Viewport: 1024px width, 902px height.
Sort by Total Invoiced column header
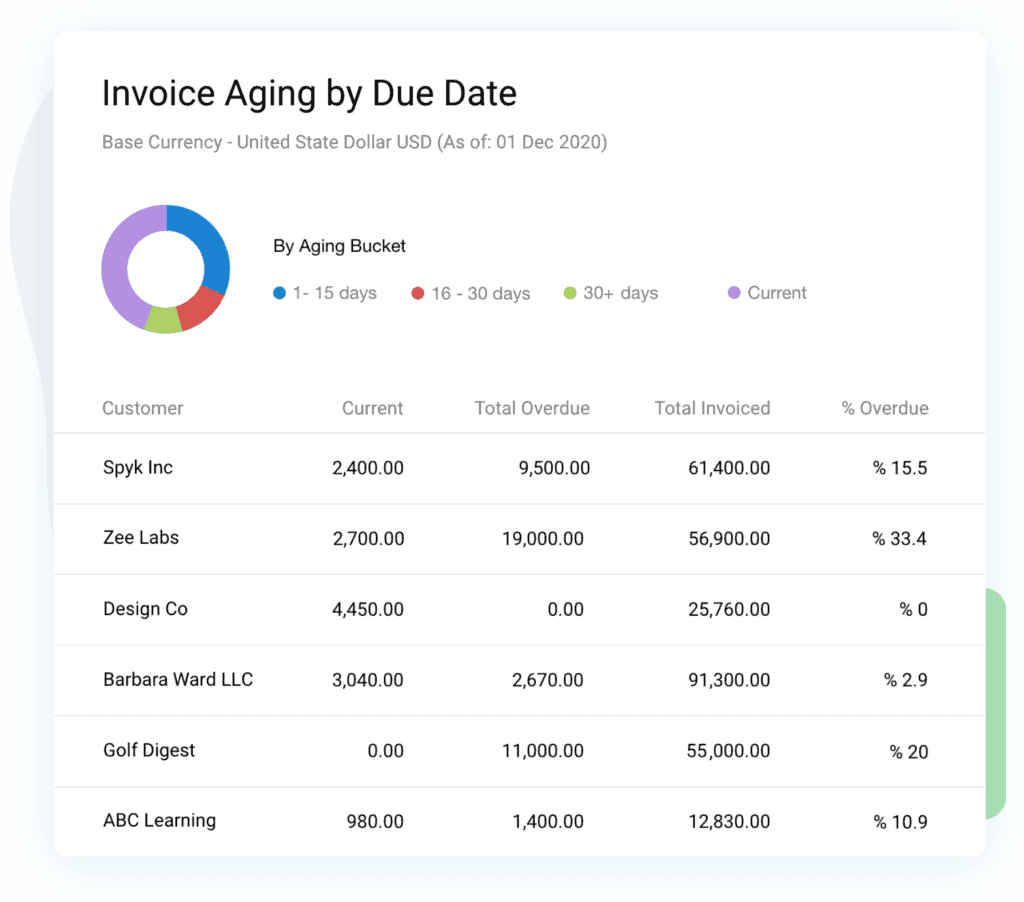pyautogui.click(x=712, y=408)
